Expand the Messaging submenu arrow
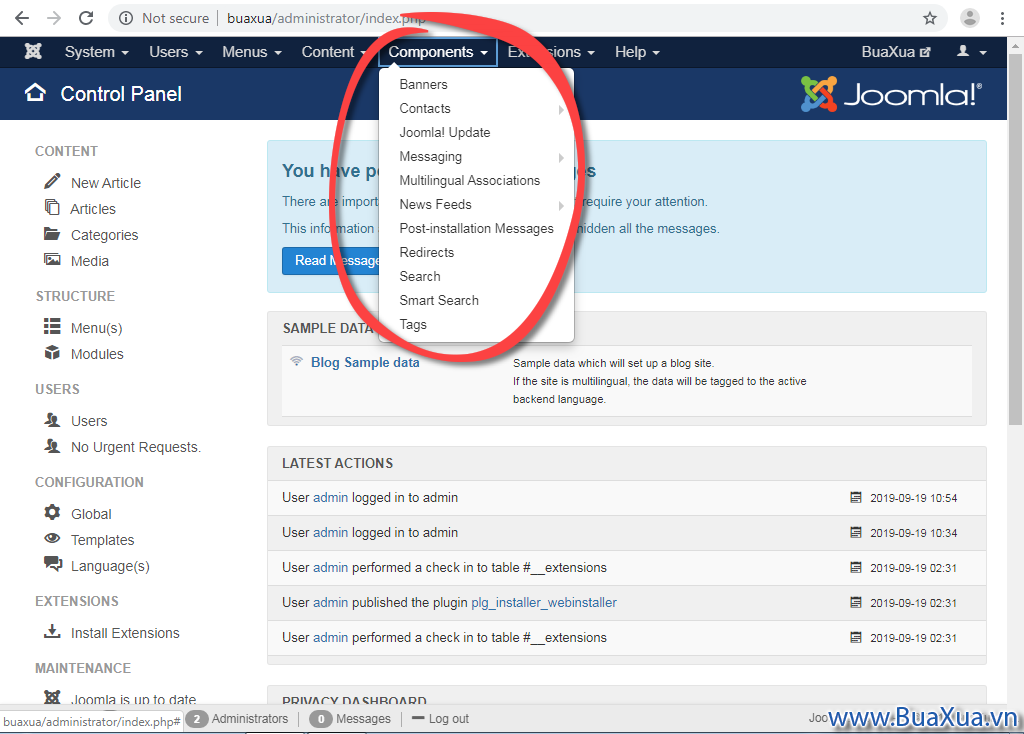1024x734 pixels. point(561,157)
